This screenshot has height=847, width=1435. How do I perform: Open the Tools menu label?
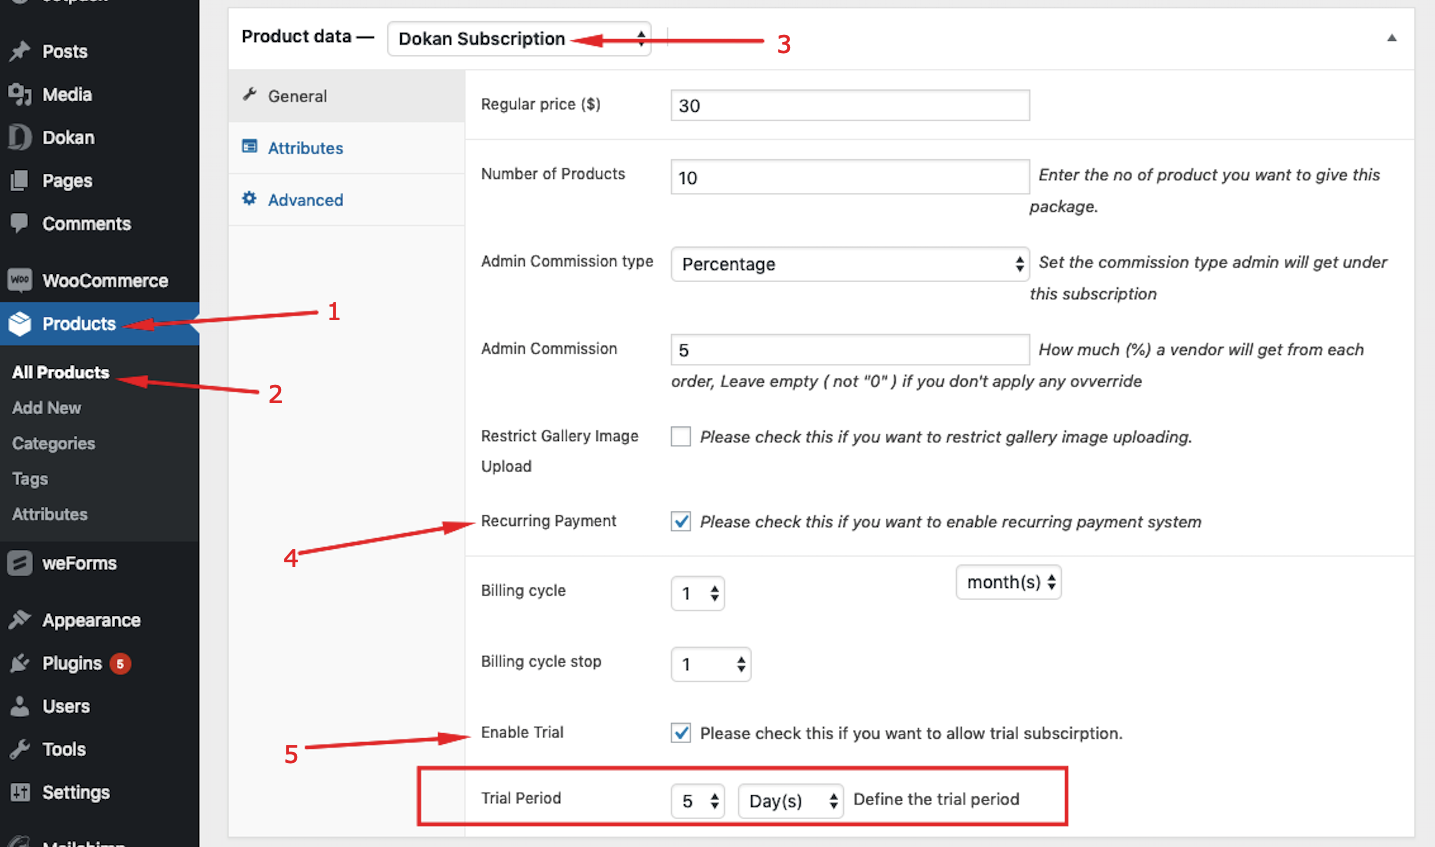click(64, 749)
